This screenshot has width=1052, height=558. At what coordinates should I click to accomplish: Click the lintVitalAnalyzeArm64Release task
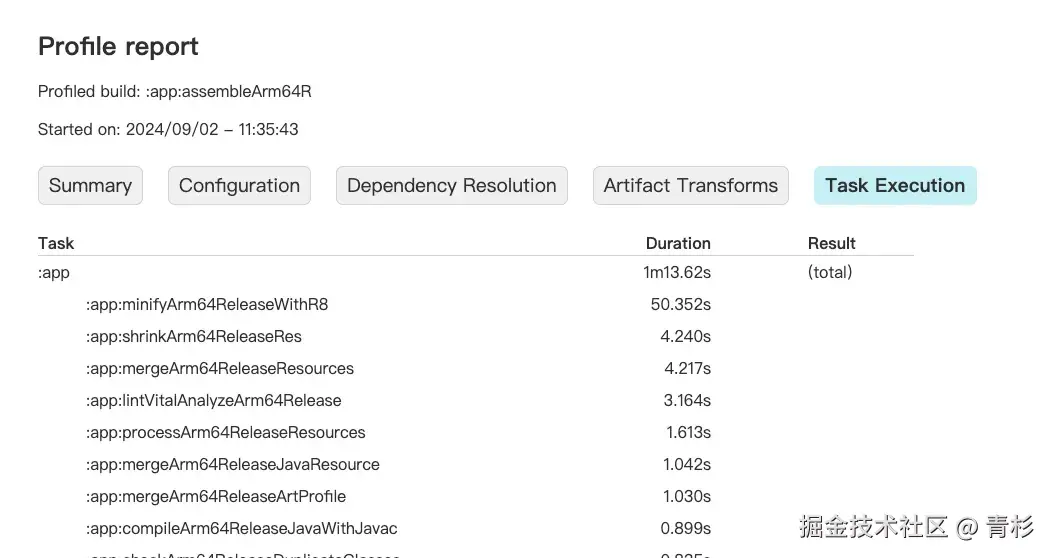click(214, 400)
